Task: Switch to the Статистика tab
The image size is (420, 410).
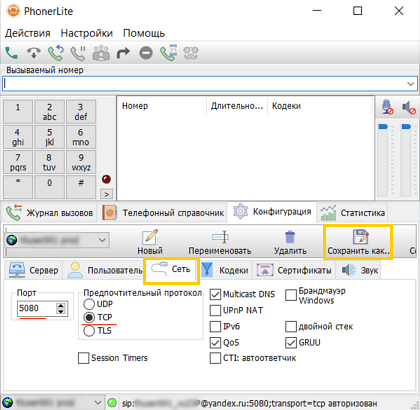Action: tap(352, 213)
